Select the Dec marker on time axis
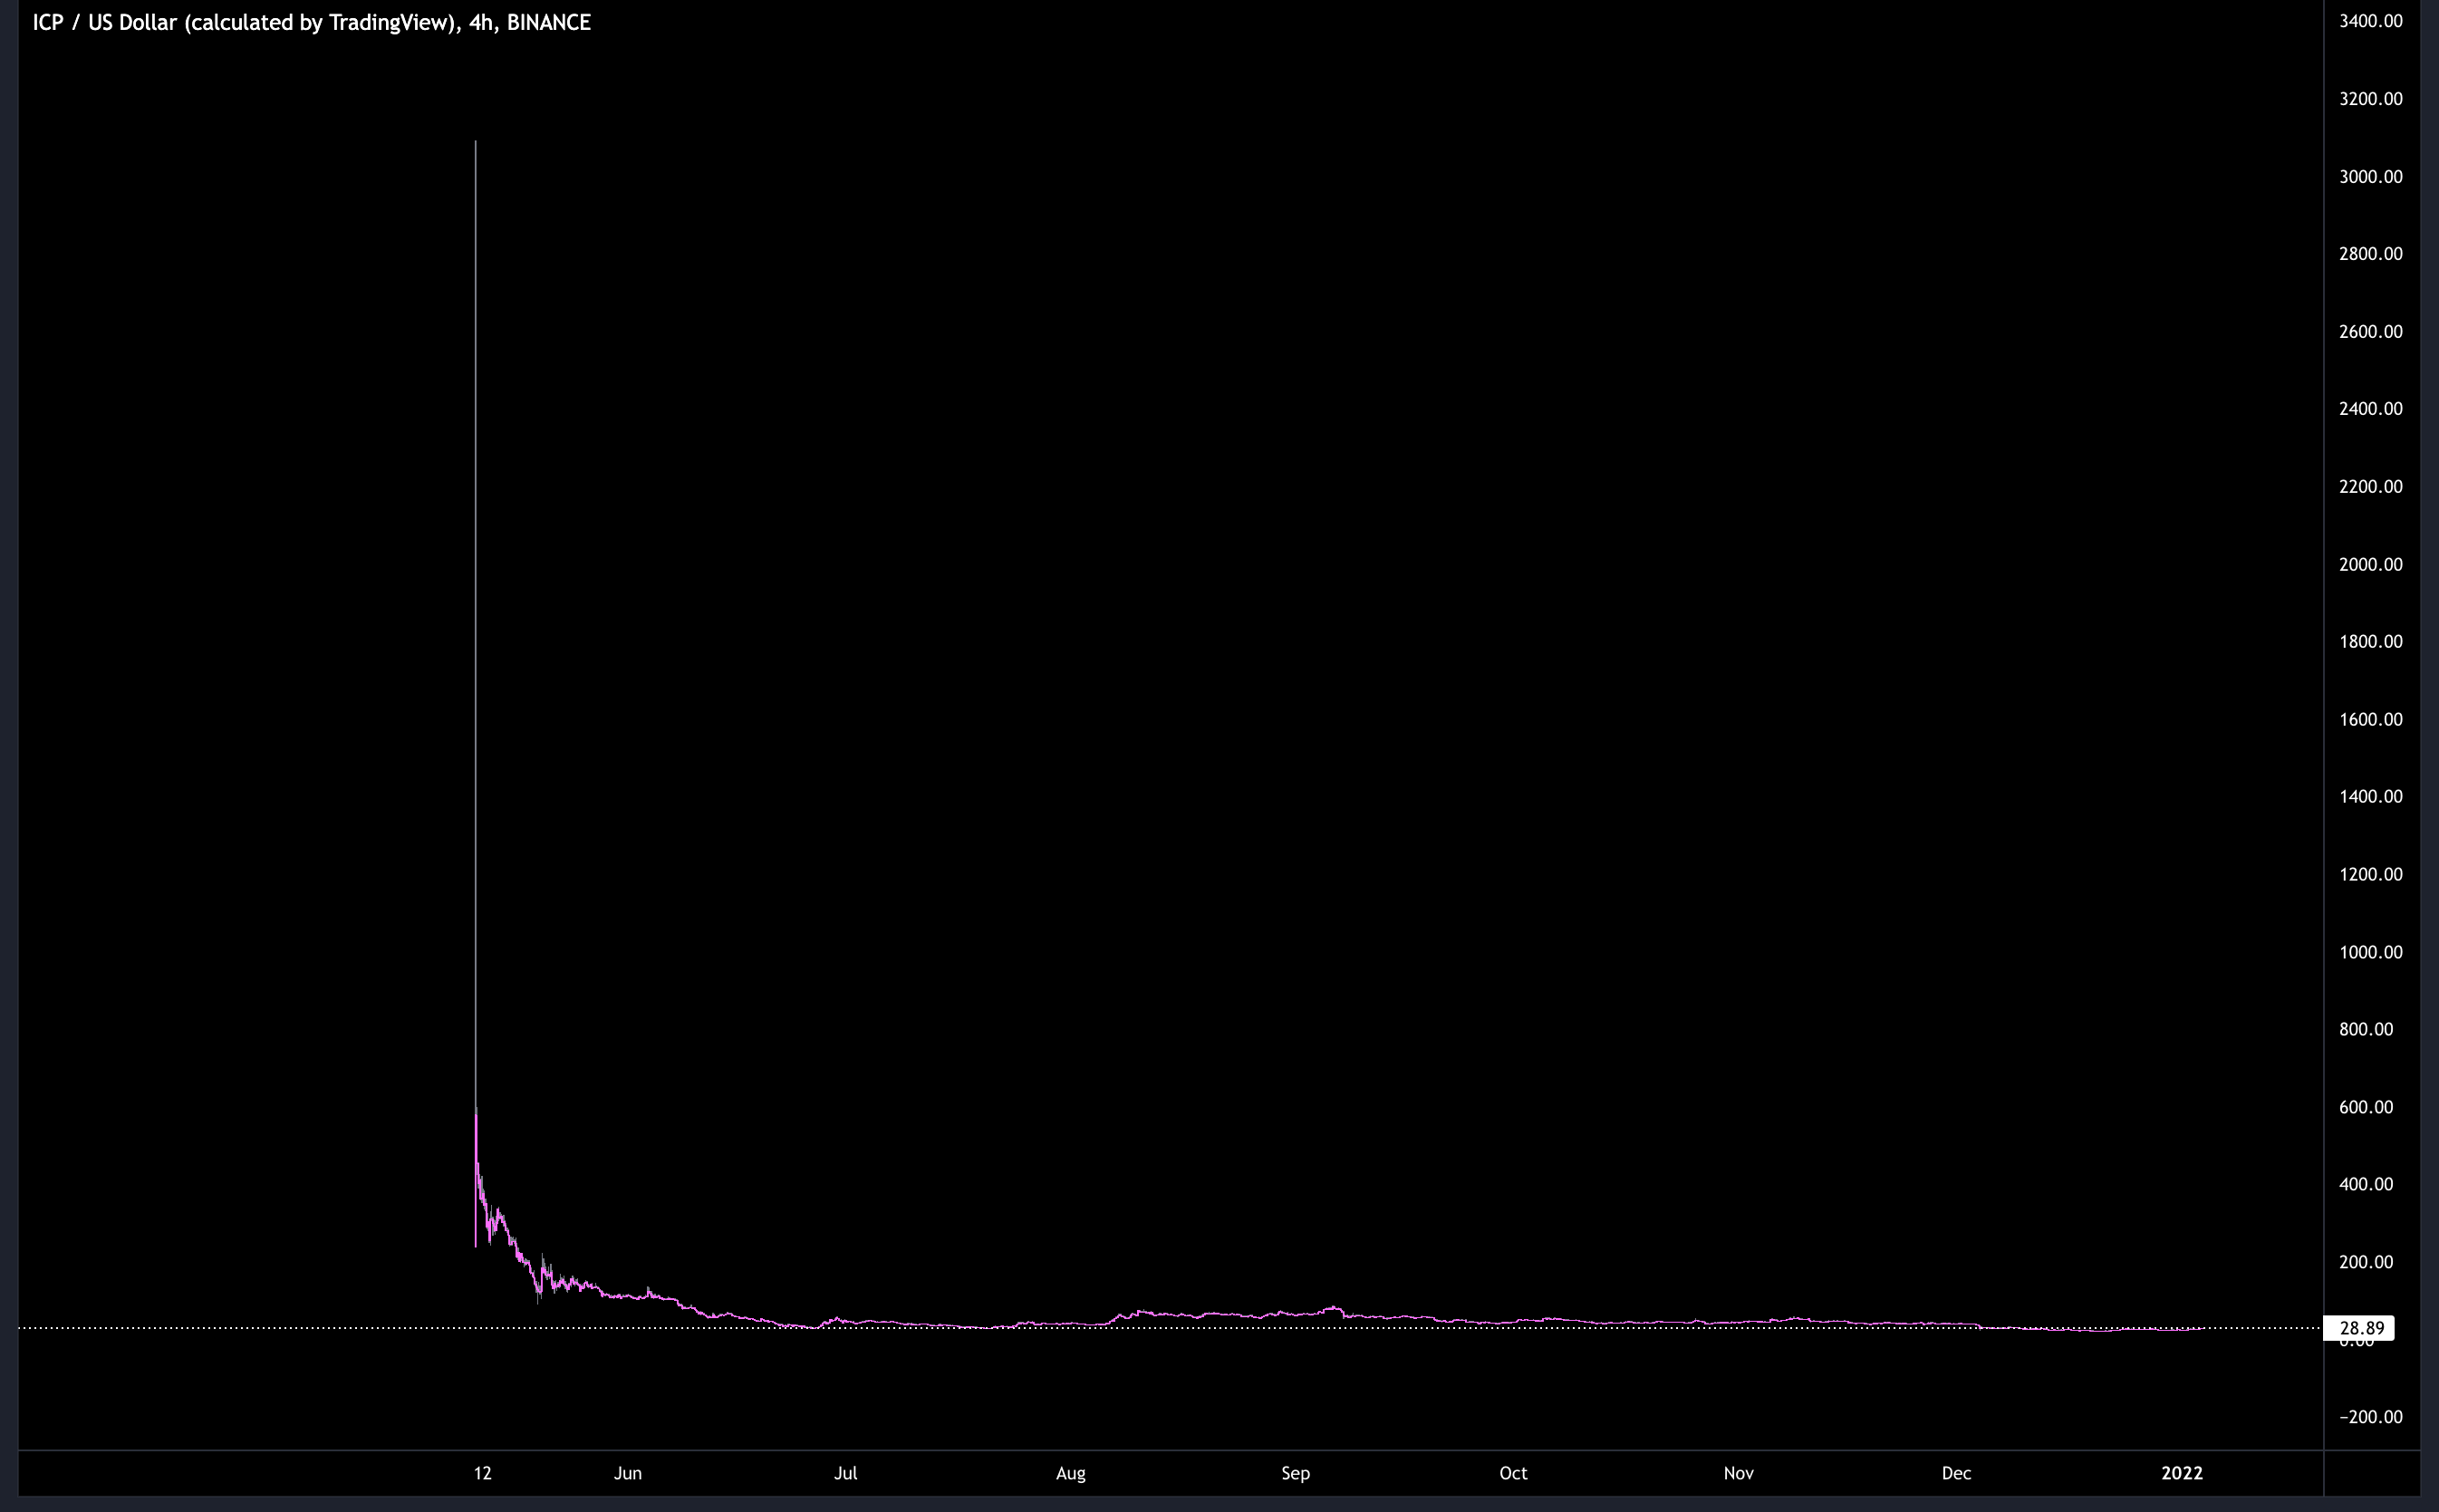 pos(1956,1473)
